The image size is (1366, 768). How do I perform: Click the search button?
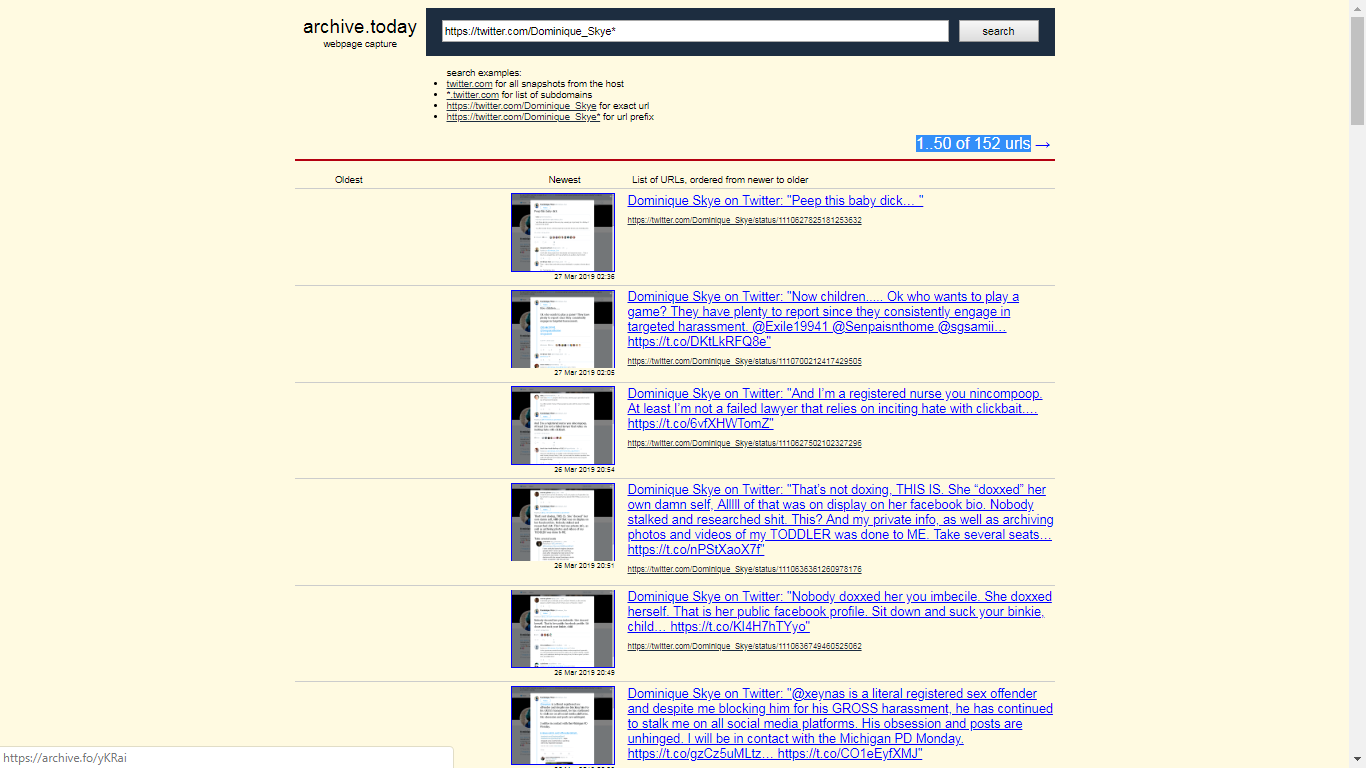(998, 31)
